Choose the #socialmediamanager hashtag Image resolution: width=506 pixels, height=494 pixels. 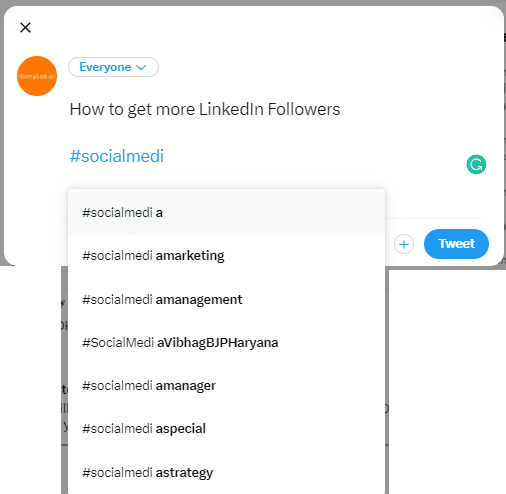pos(226,386)
